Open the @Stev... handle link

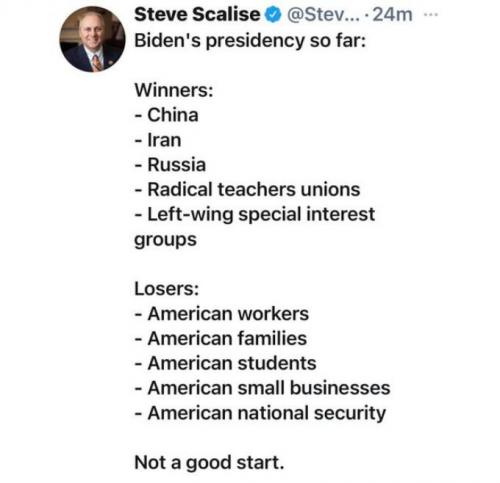[x=323, y=15]
